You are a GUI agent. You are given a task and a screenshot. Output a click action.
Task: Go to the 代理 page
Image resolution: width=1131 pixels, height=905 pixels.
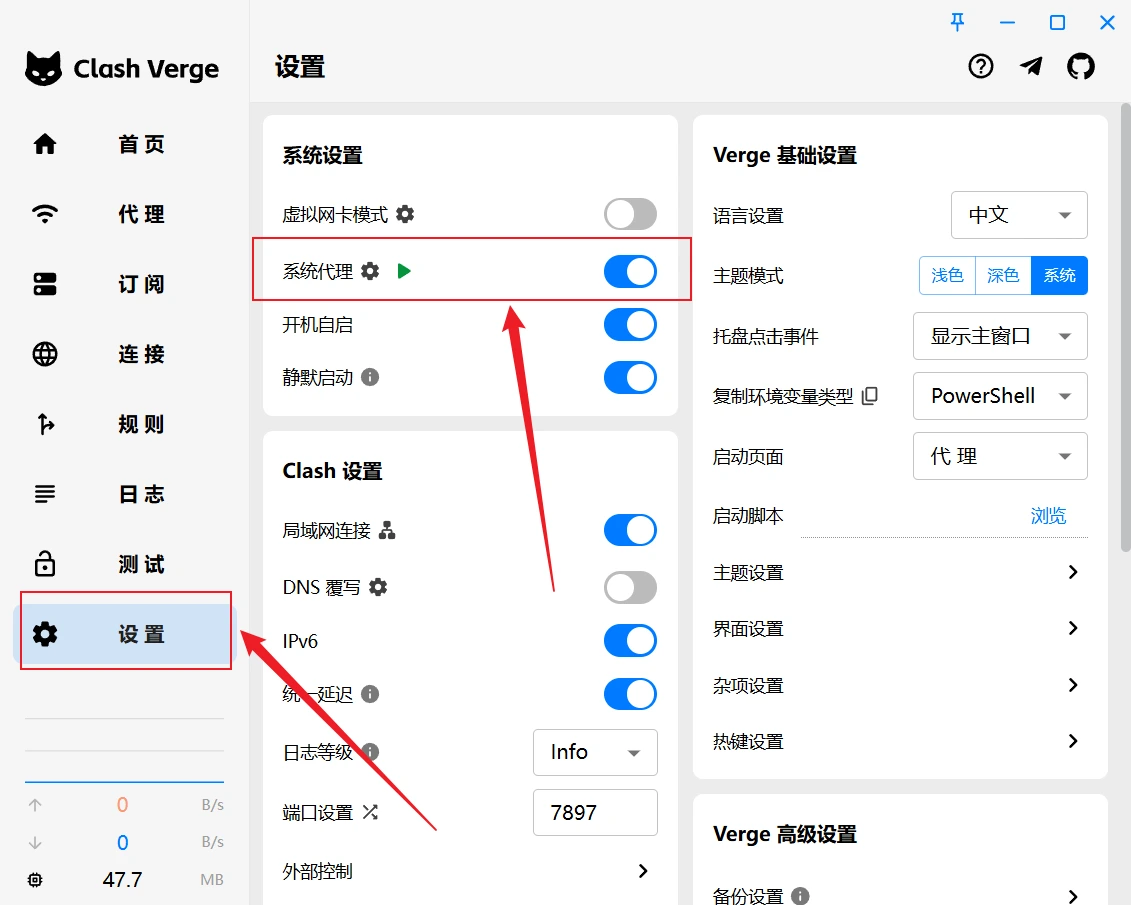click(x=125, y=214)
